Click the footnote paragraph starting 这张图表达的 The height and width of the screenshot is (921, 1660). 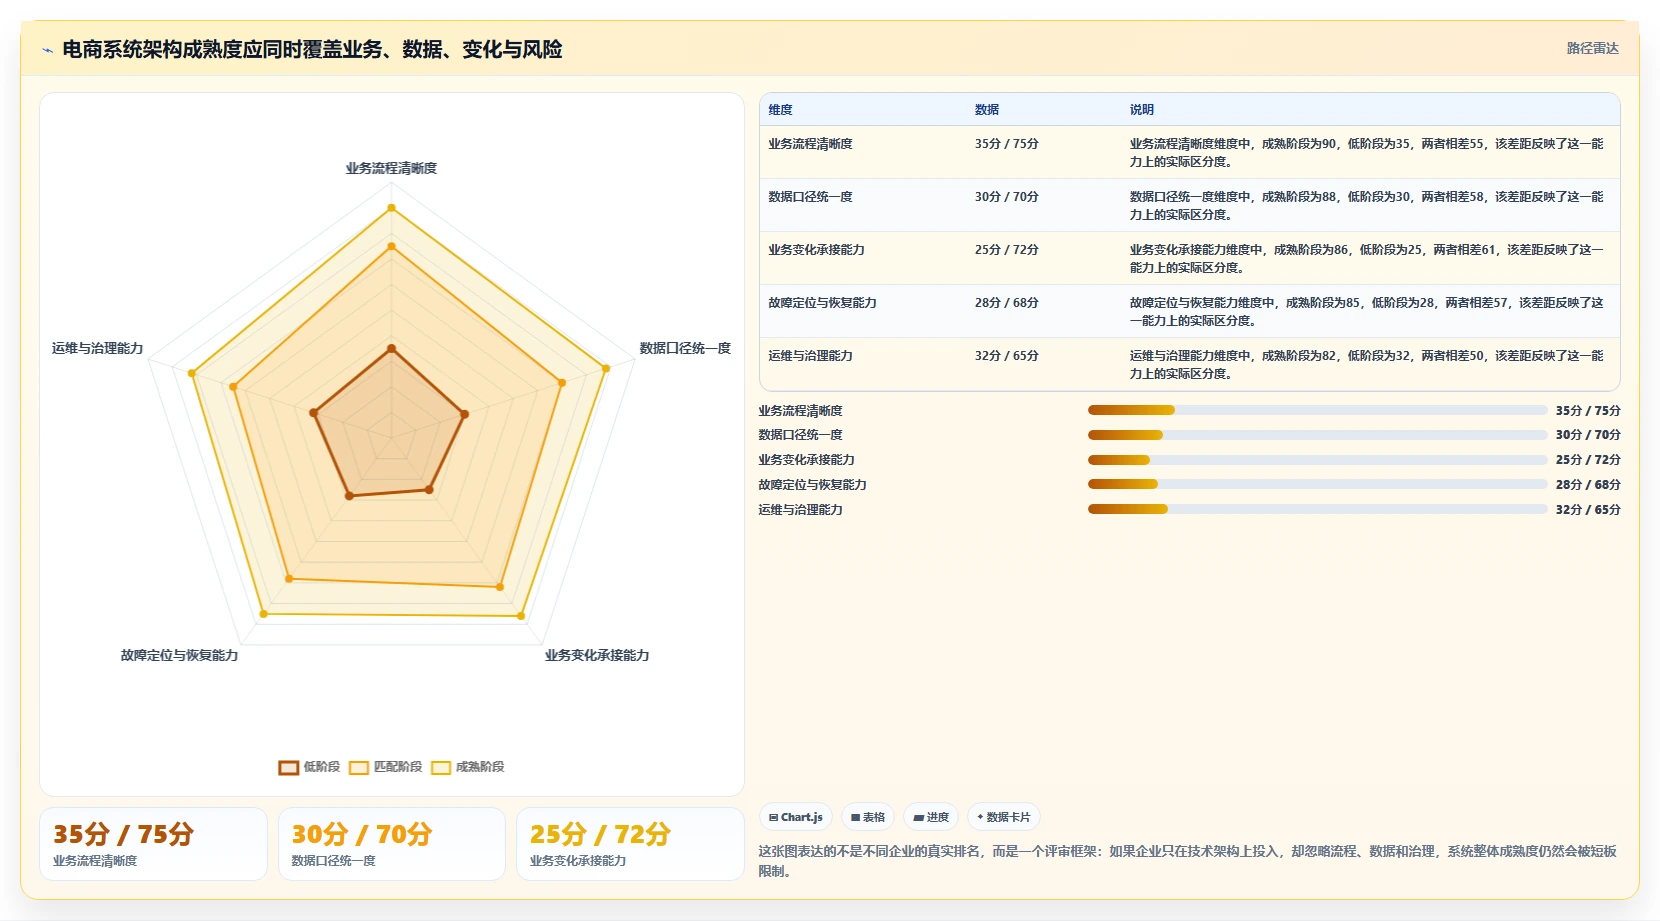tap(1188, 861)
